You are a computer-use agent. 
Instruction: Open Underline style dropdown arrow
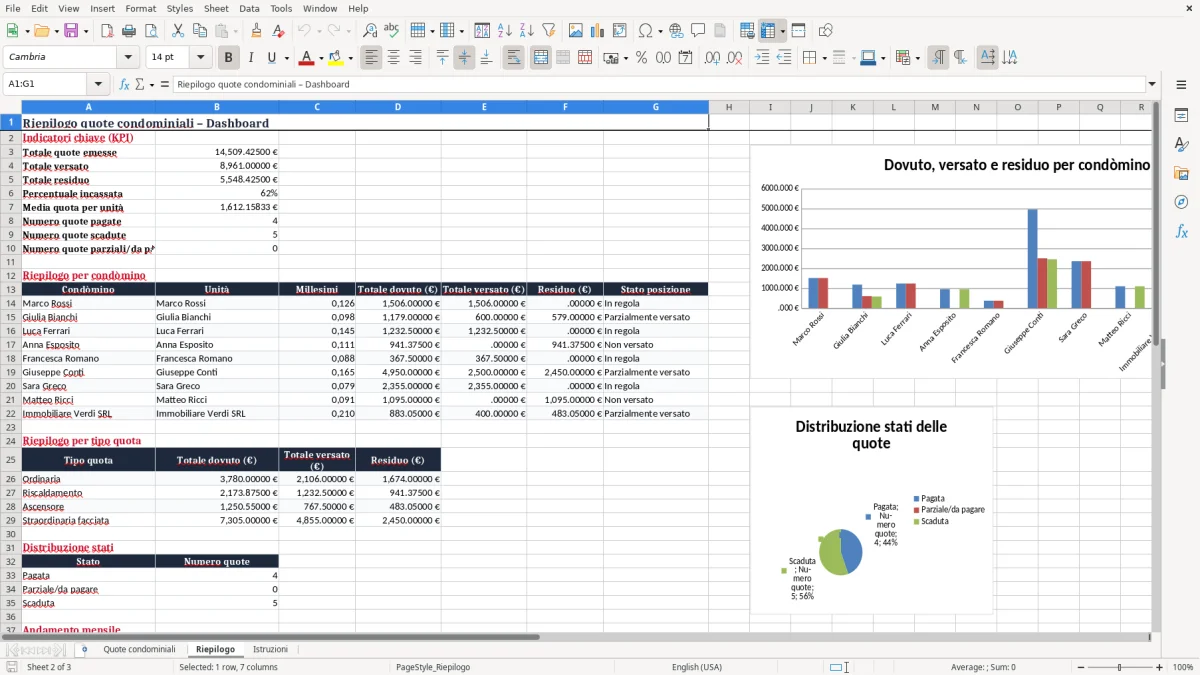(286, 58)
